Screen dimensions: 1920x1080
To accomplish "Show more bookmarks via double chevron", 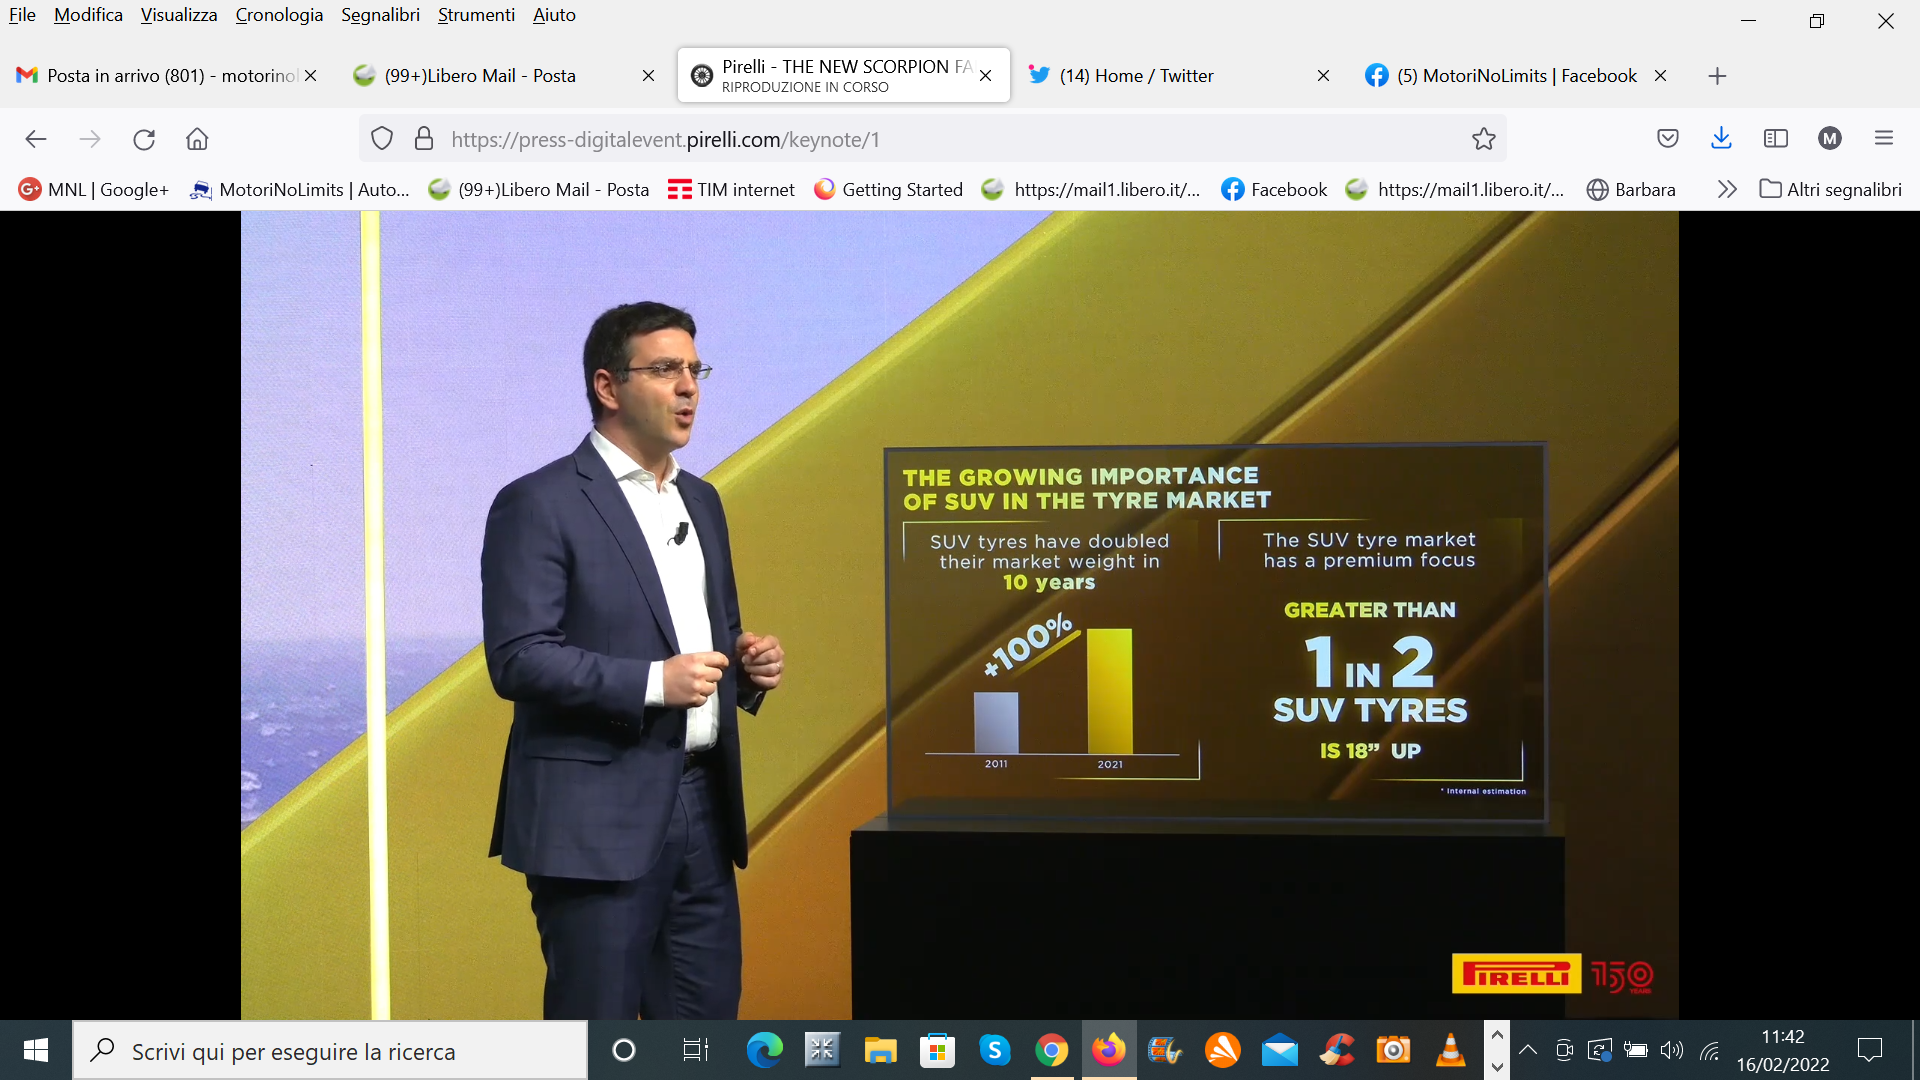I will tap(1727, 189).
